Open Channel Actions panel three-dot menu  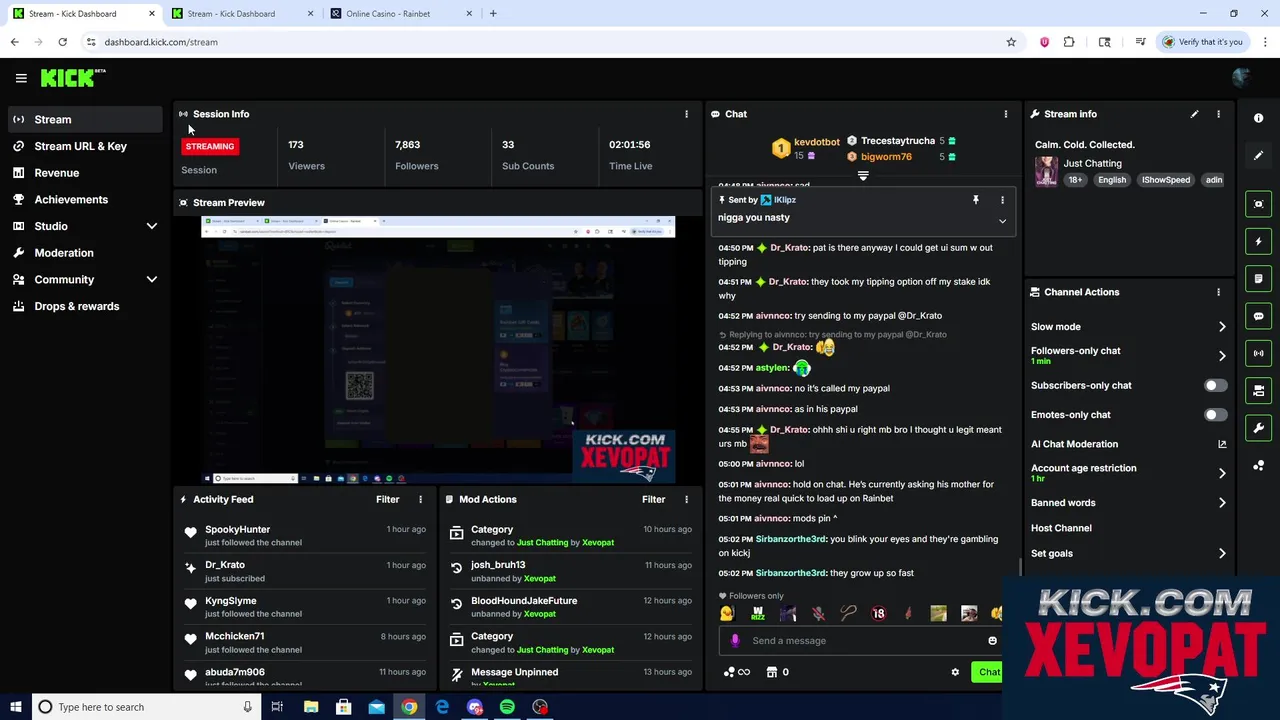tap(1218, 292)
